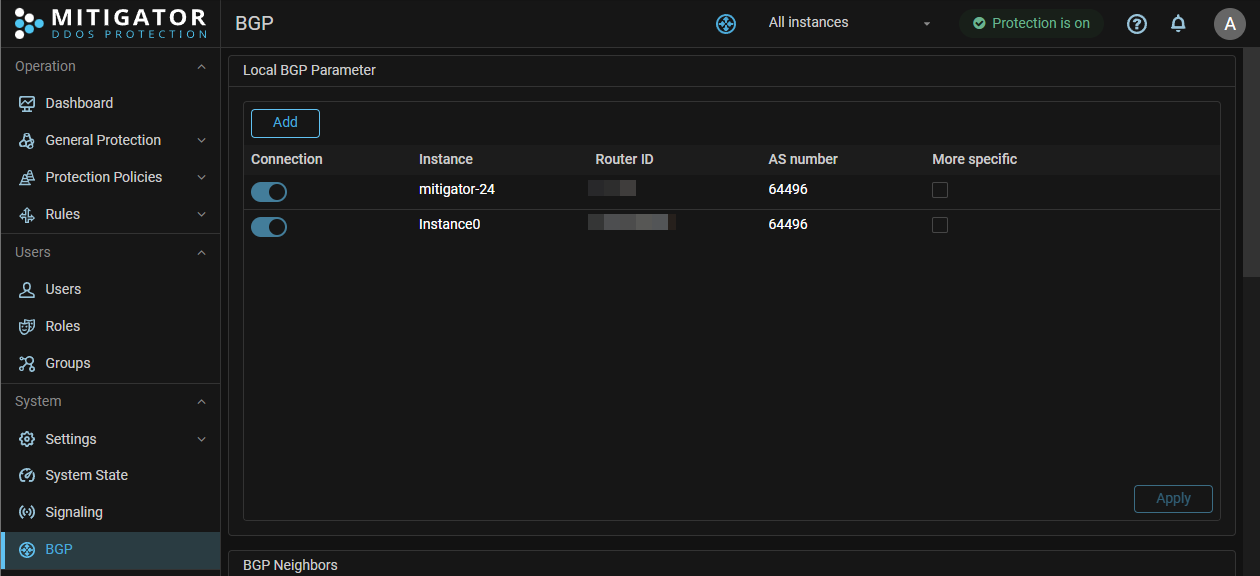The height and width of the screenshot is (576, 1260).
Task: Click the Add button
Action: [x=285, y=122]
